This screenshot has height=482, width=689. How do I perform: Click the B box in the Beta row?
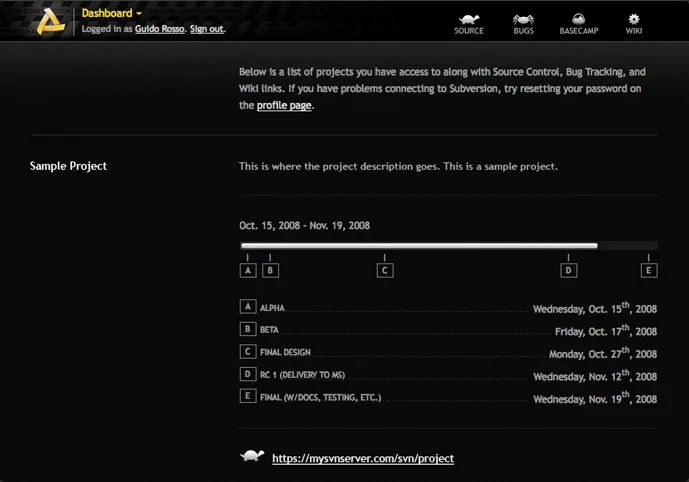(x=248, y=329)
